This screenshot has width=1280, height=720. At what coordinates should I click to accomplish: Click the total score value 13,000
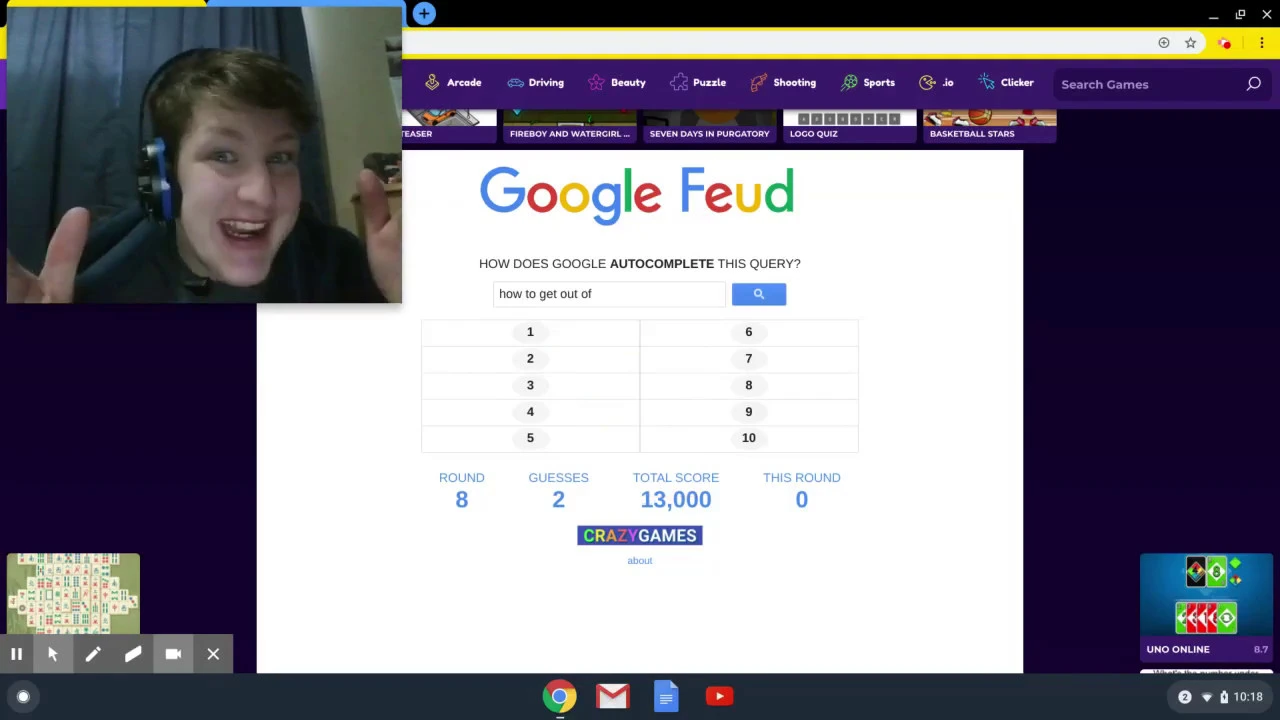coord(676,500)
